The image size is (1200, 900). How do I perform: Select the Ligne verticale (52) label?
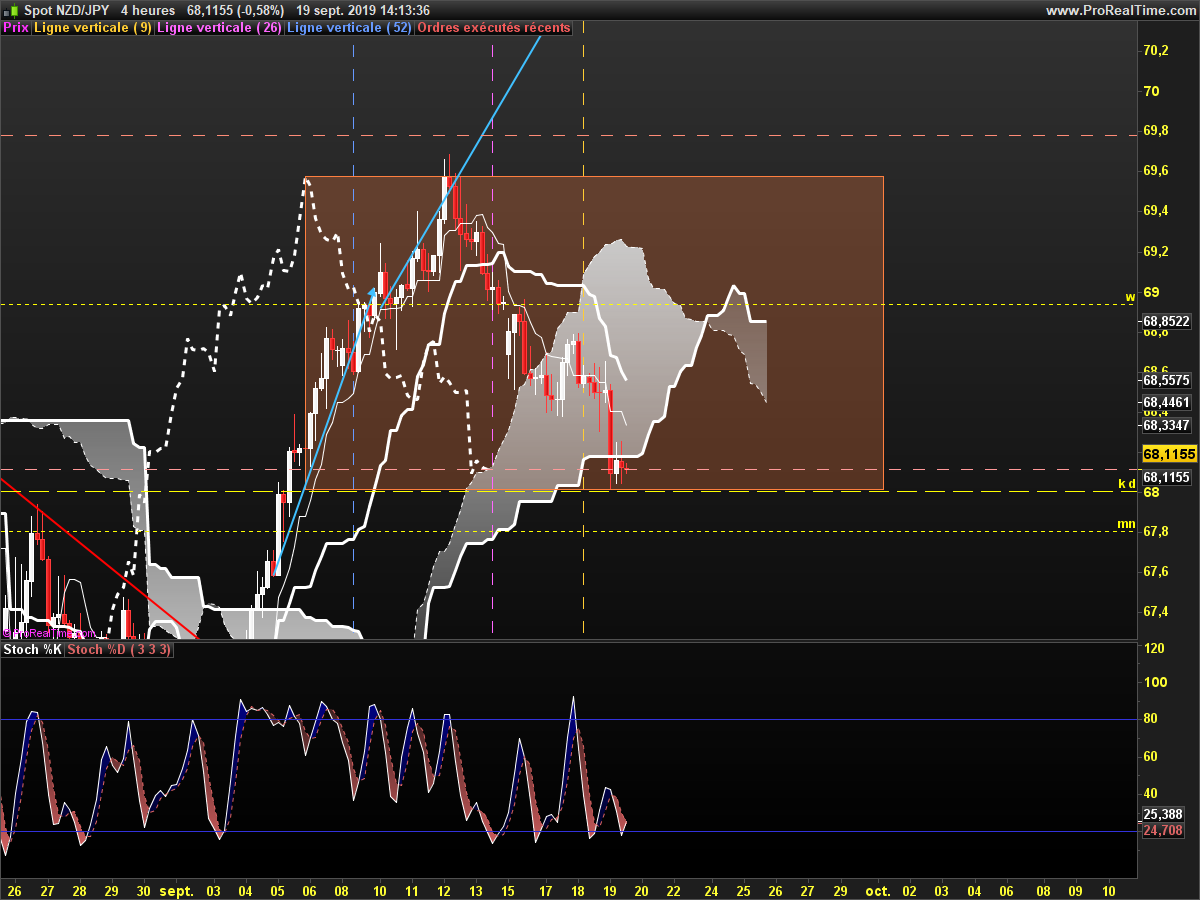point(348,28)
